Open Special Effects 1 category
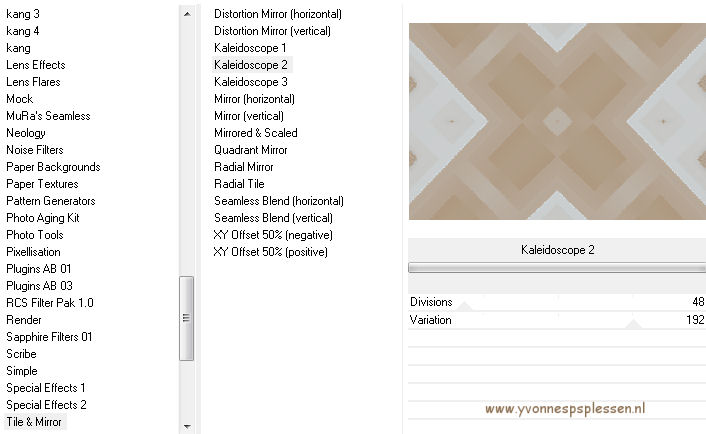Screen dimensions: 706x434 coord(45,388)
